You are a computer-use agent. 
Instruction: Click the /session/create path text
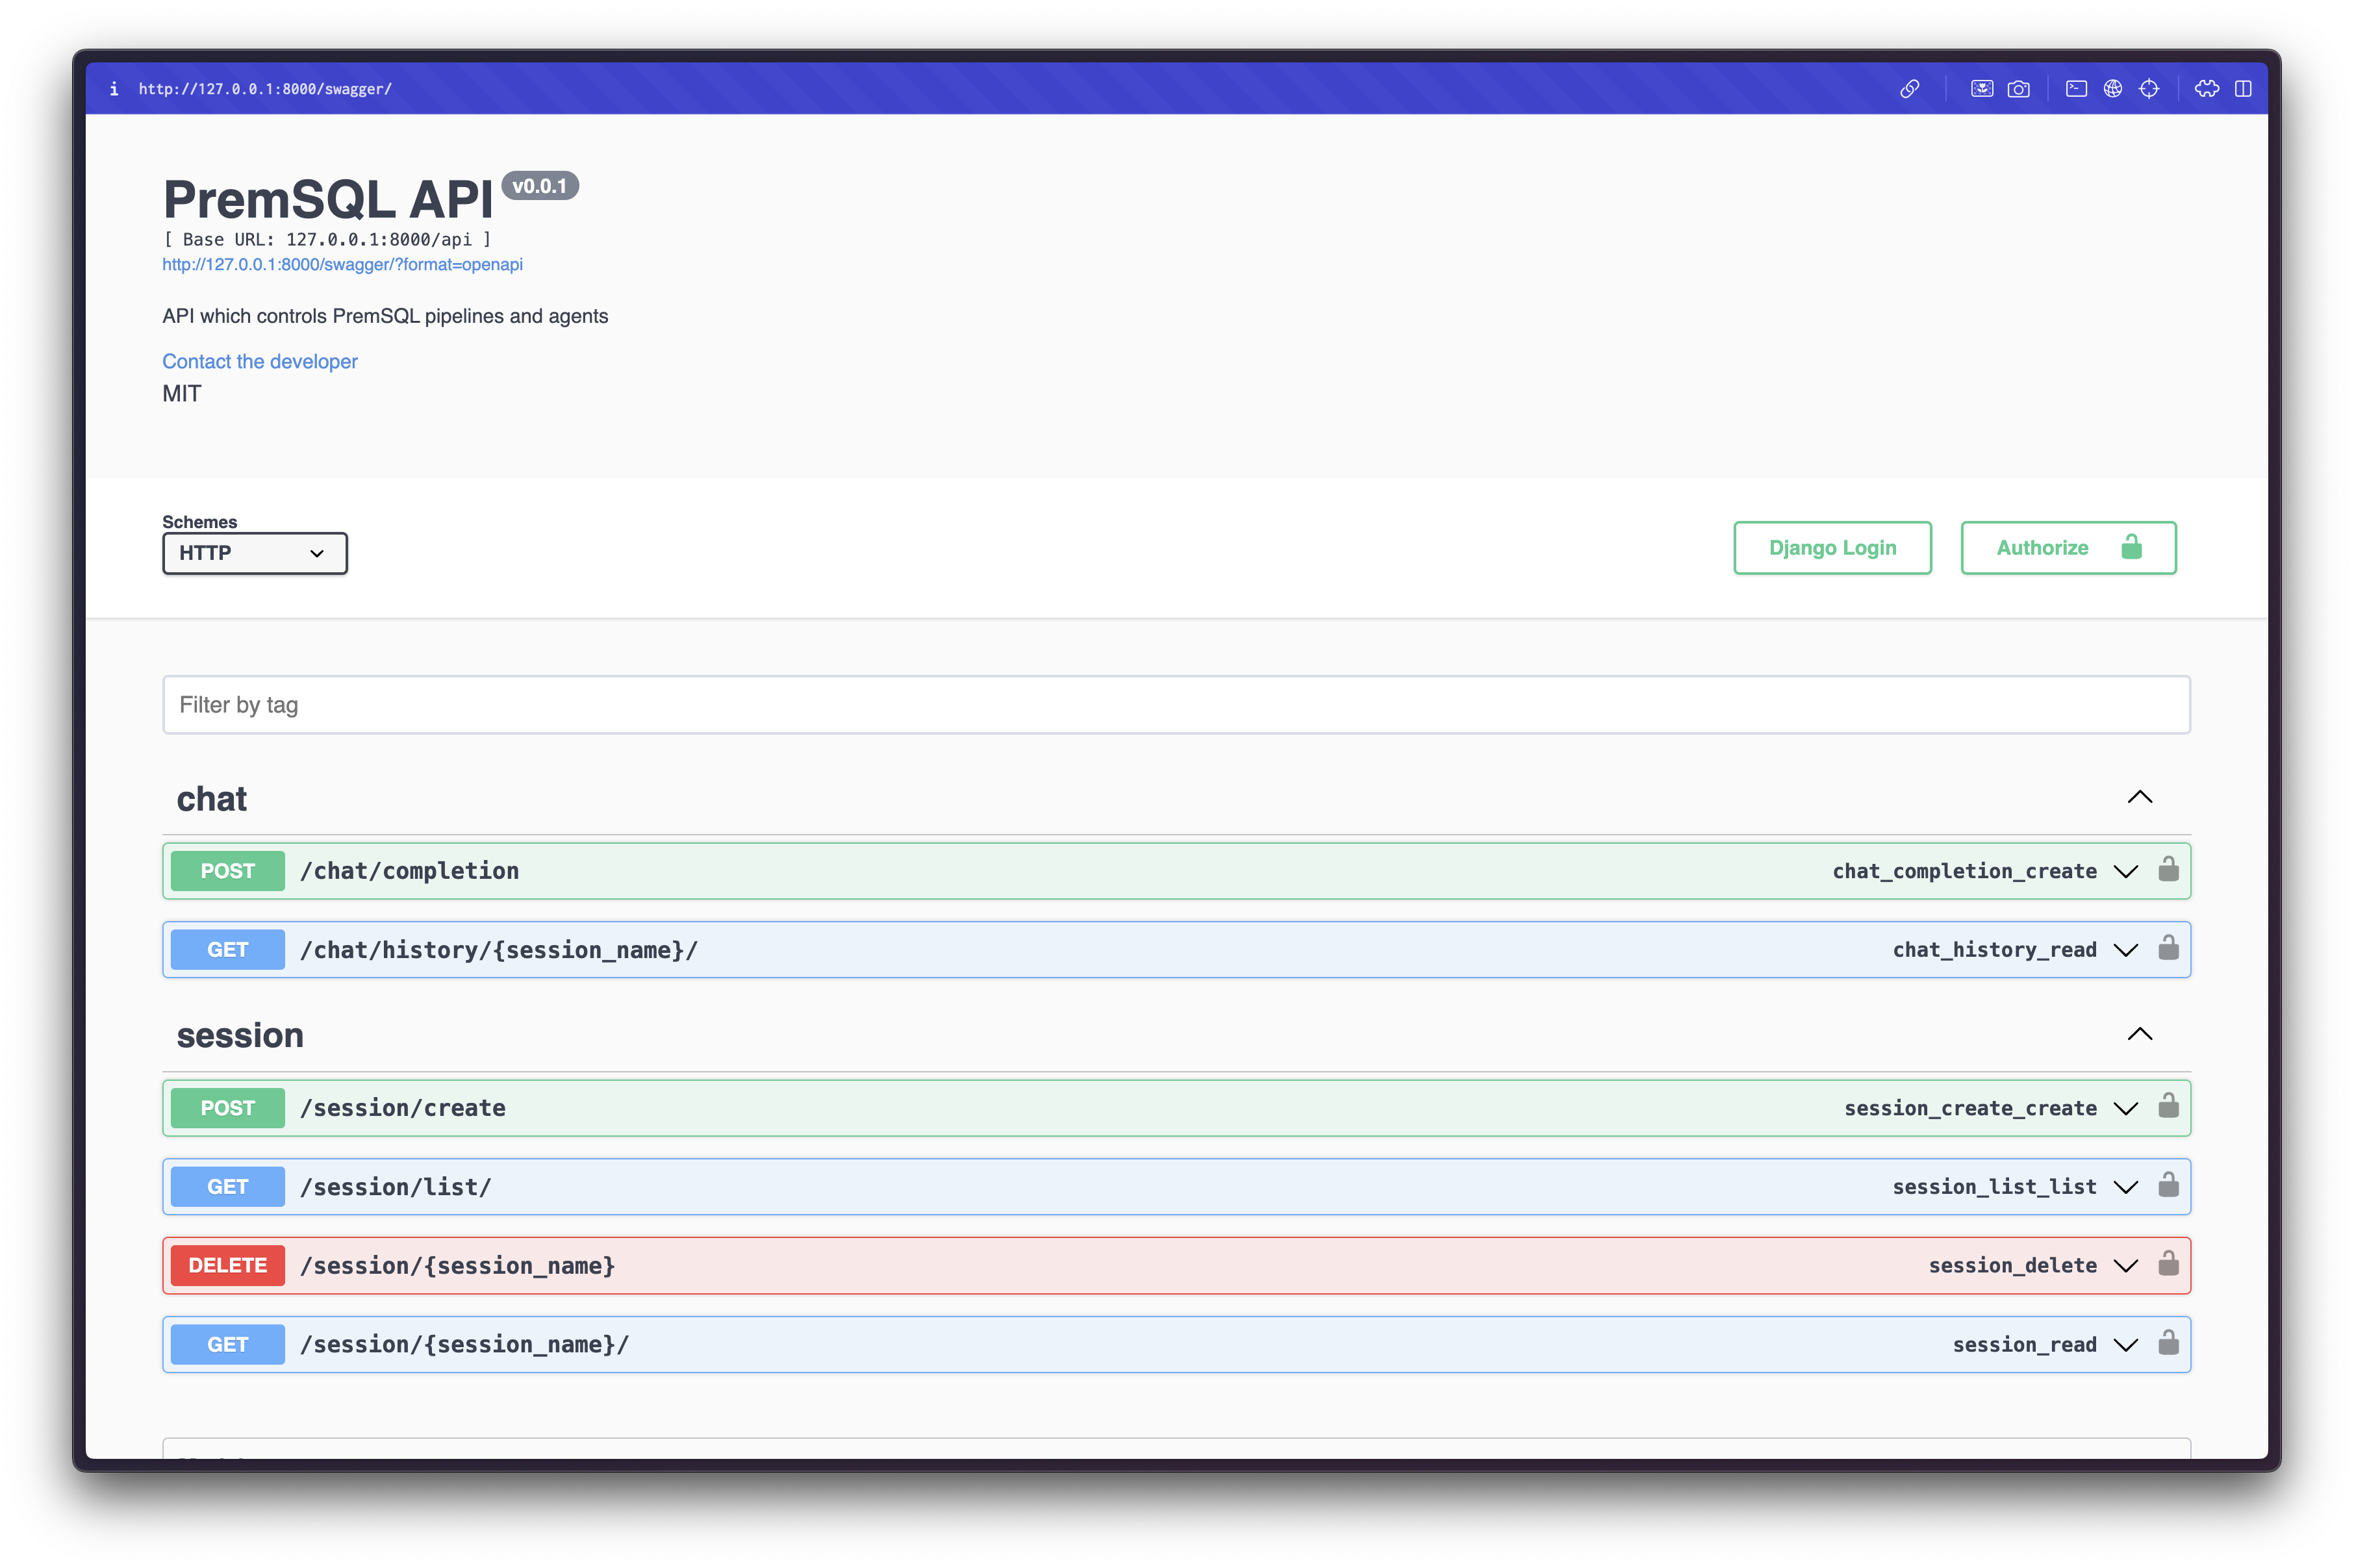point(403,1108)
